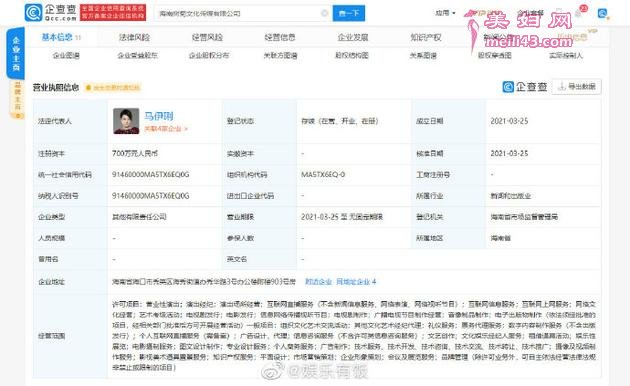Open the 关系图谱 link

(x=423, y=55)
